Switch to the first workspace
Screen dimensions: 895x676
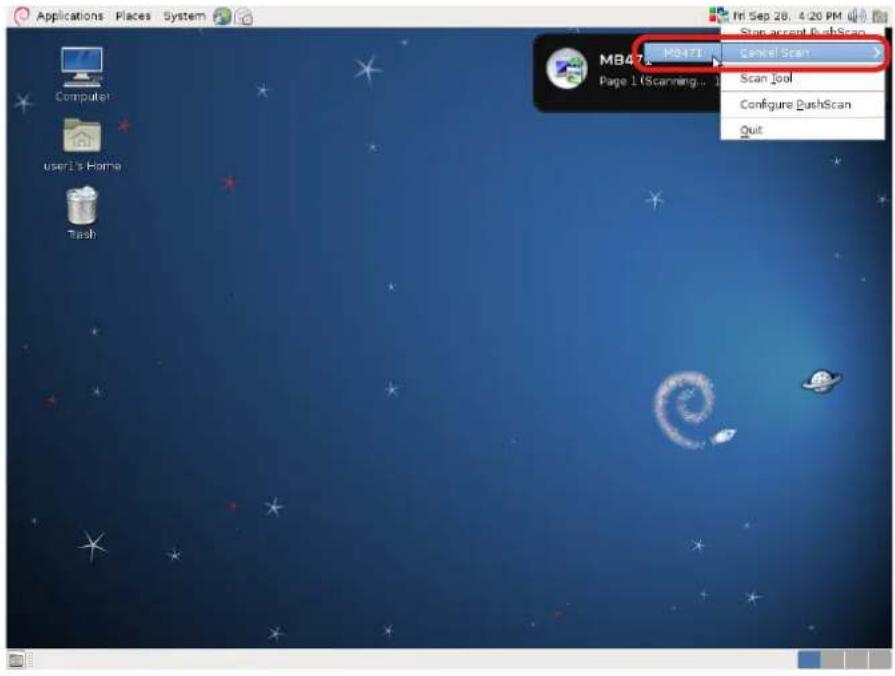coord(809,660)
